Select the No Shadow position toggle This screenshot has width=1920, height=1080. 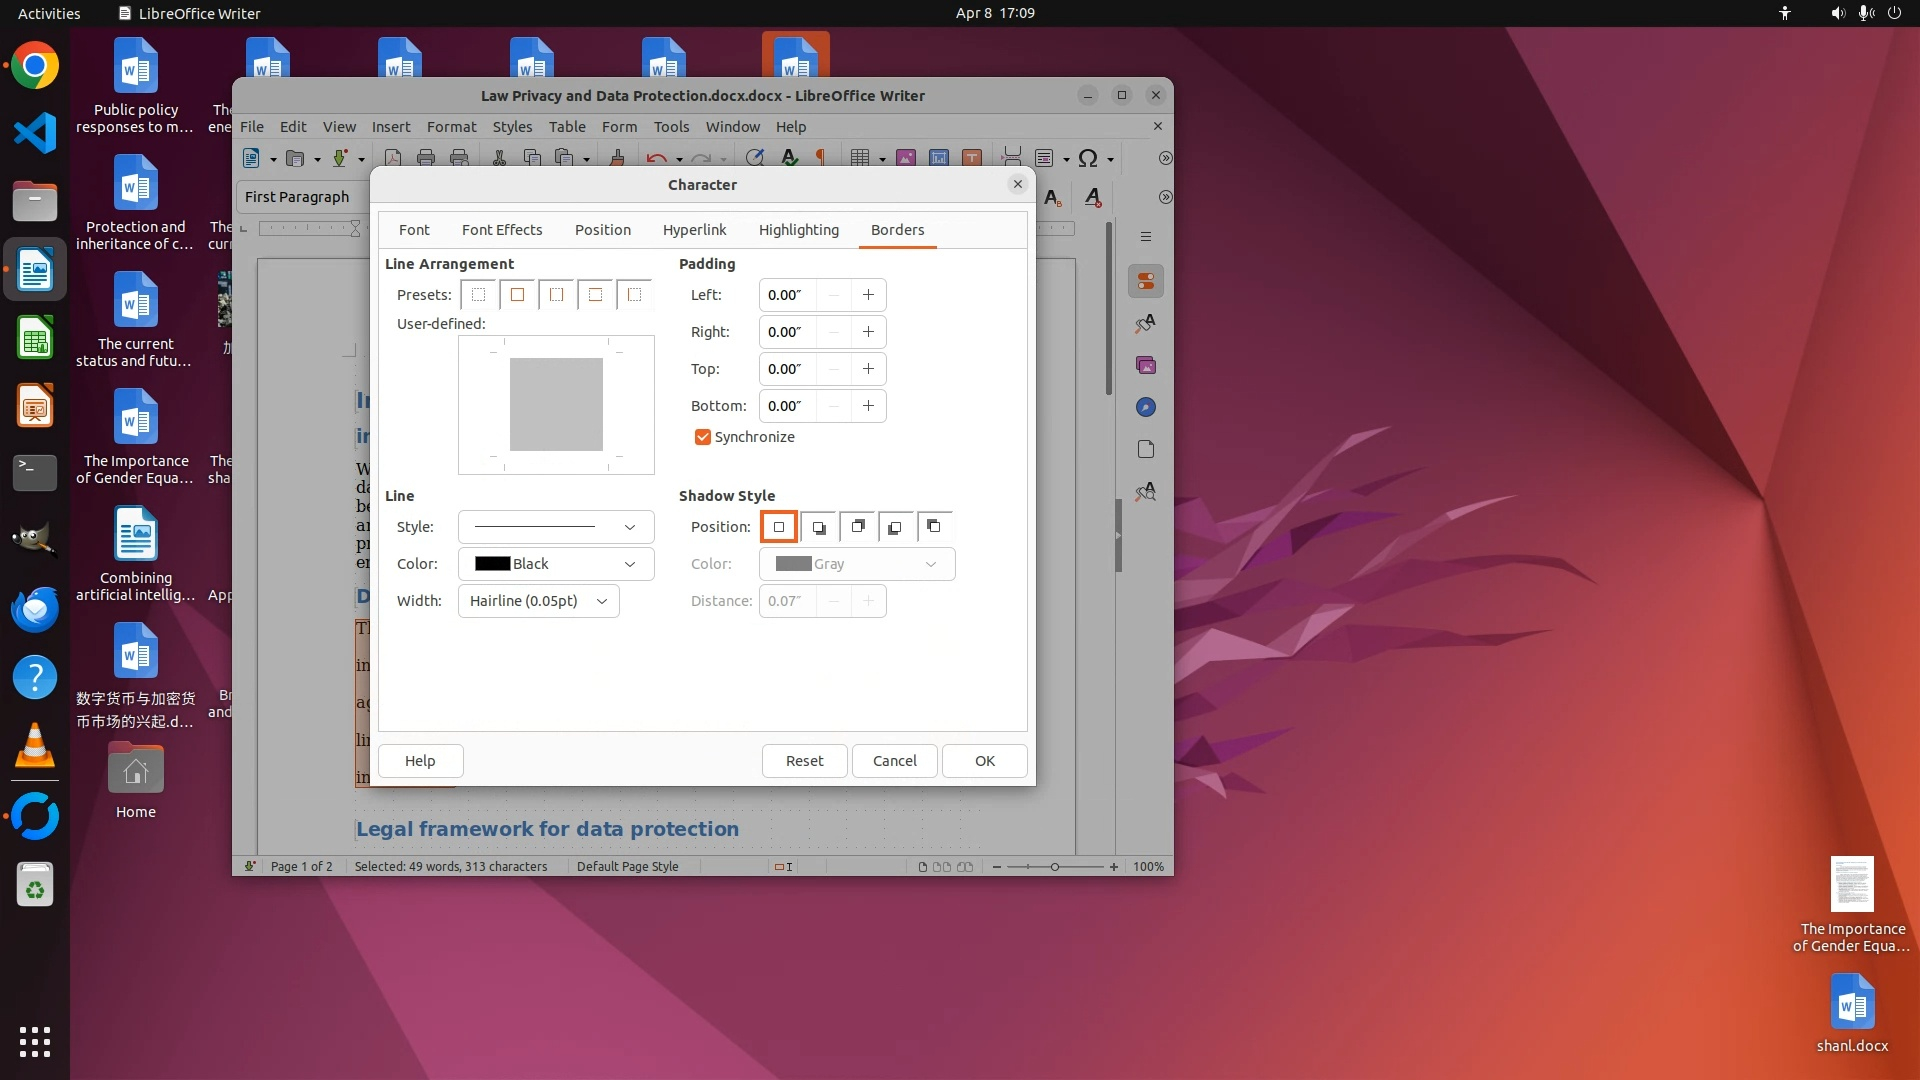pyautogui.click(x=779, y=527)
